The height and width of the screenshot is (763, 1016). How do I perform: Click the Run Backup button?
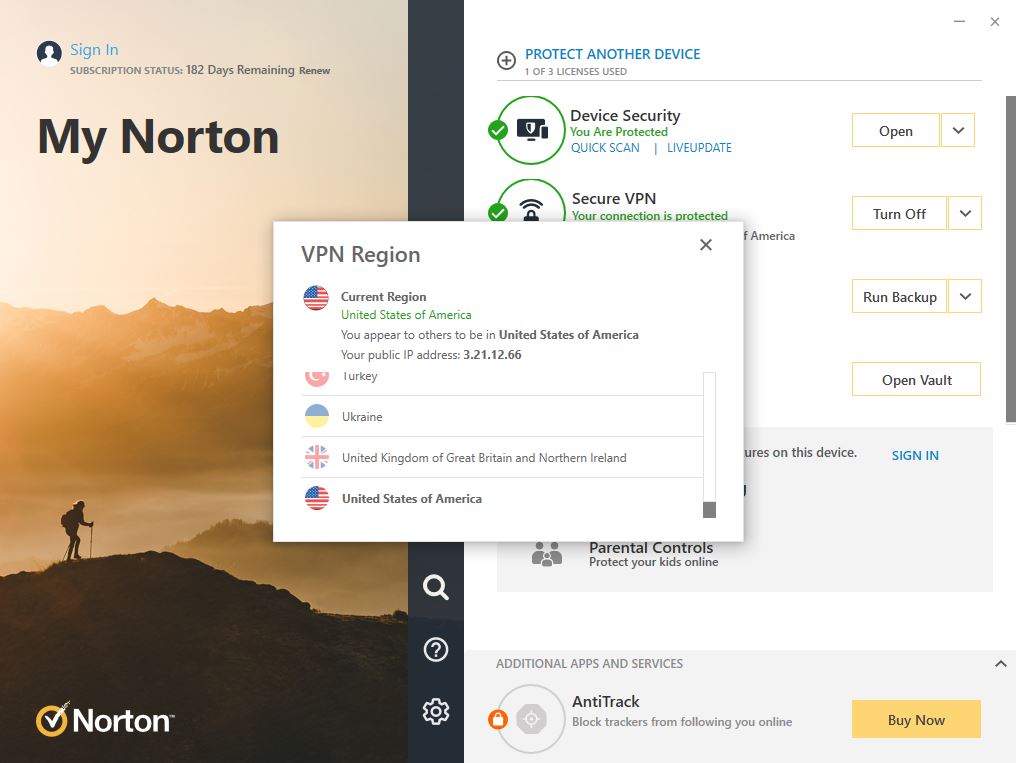pos(899,297)
